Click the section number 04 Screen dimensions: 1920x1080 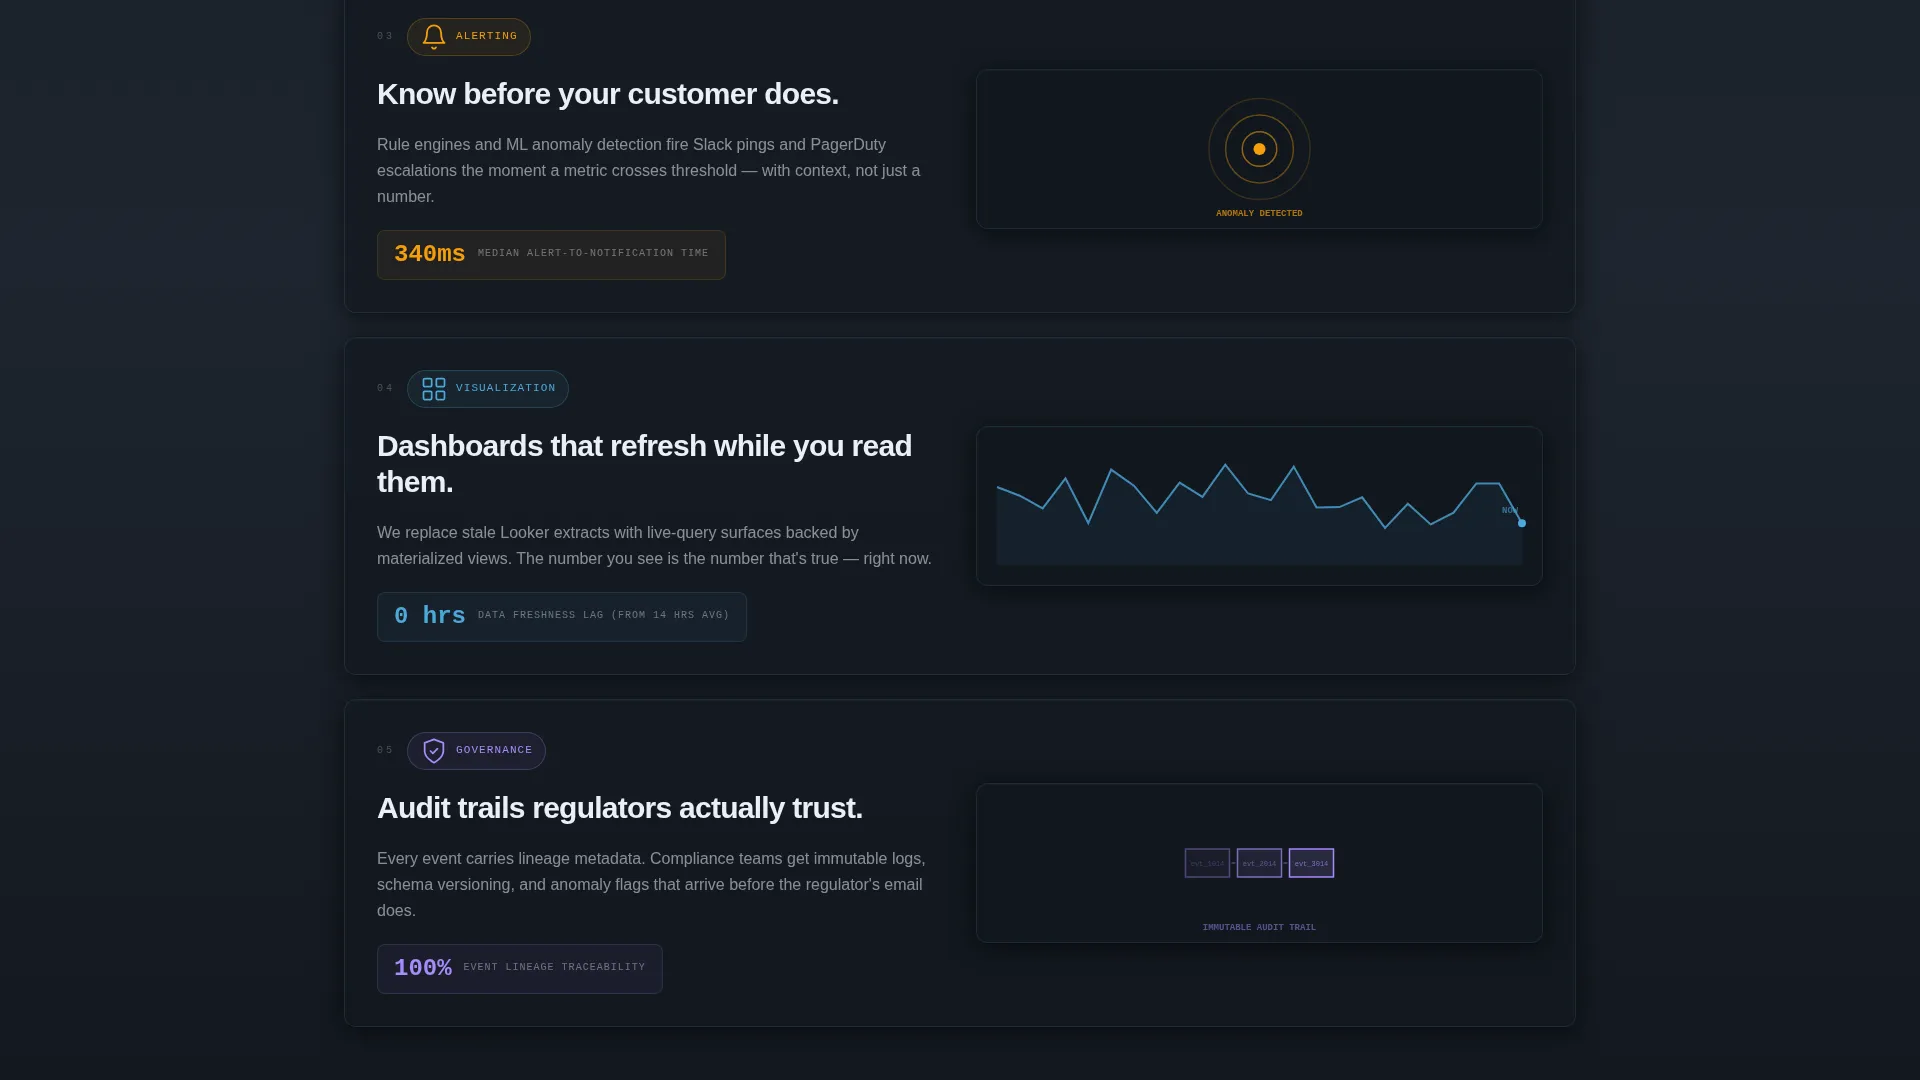coord(385,388)
